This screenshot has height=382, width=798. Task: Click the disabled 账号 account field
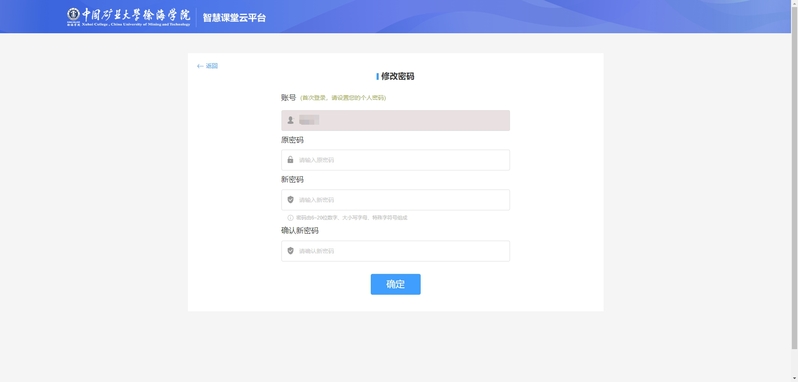[395, 121]
